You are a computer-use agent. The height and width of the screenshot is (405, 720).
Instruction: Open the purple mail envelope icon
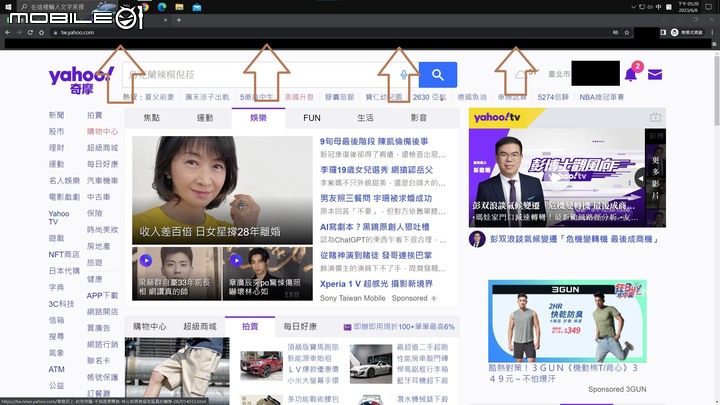tap(655, 74)
